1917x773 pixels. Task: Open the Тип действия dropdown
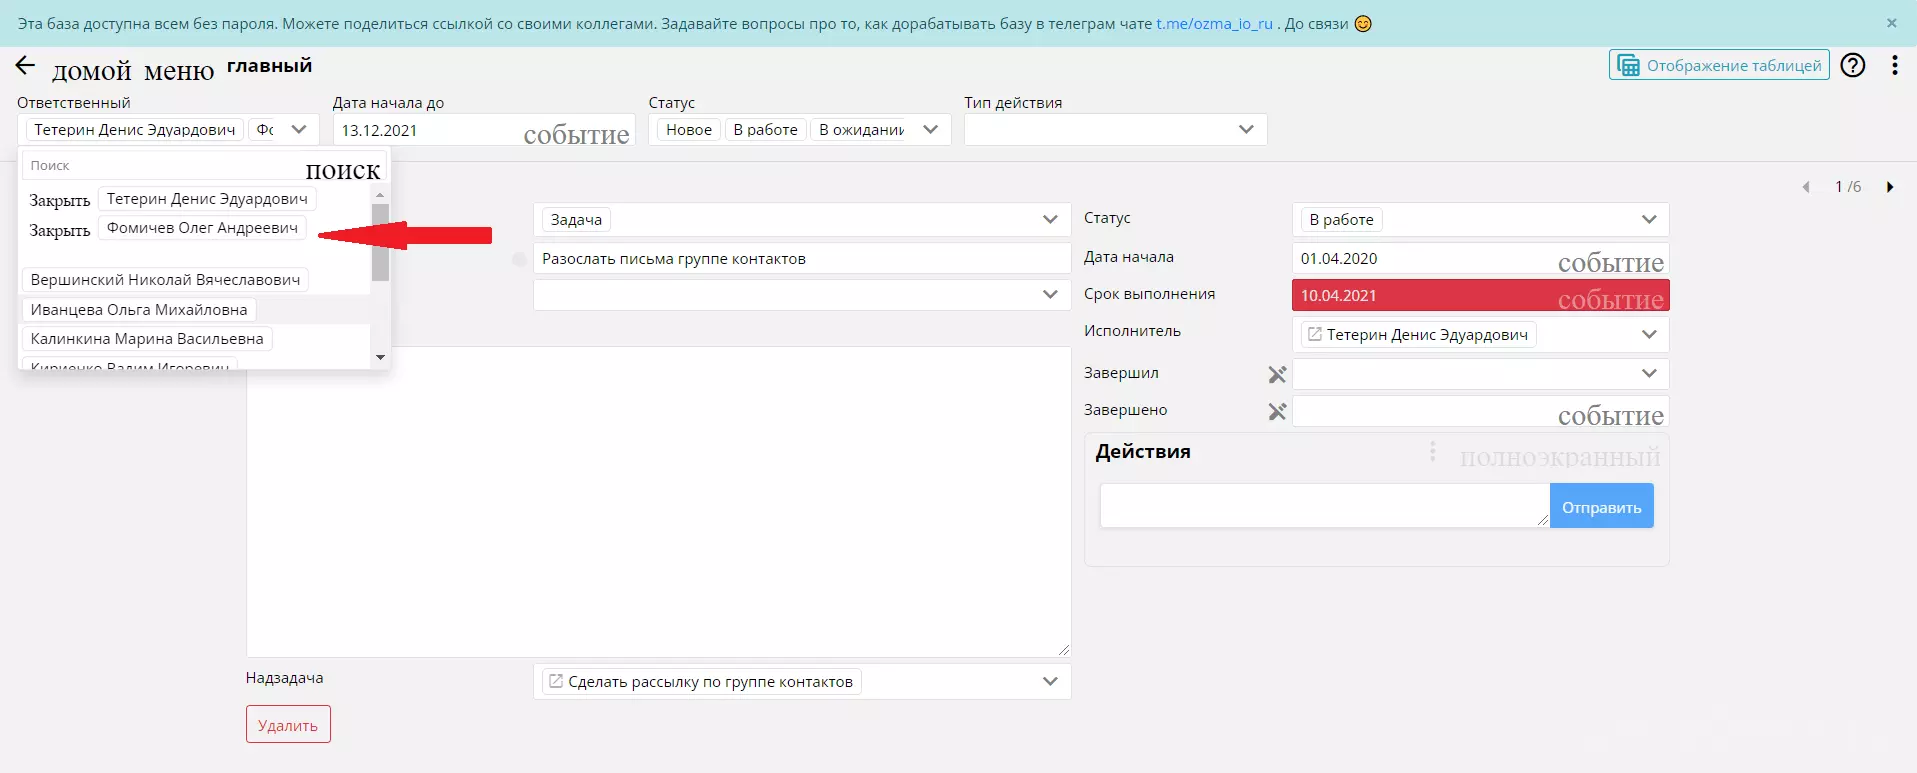click(x=1115, y=129)
